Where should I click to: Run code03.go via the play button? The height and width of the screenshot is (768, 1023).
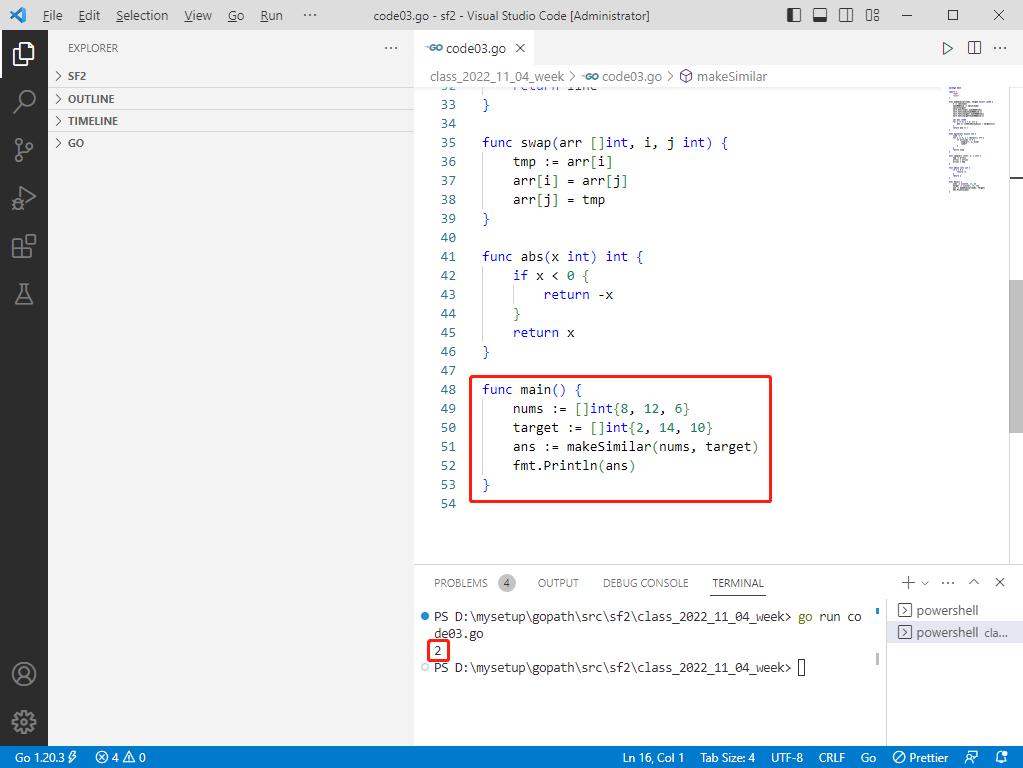coord(946,47)
